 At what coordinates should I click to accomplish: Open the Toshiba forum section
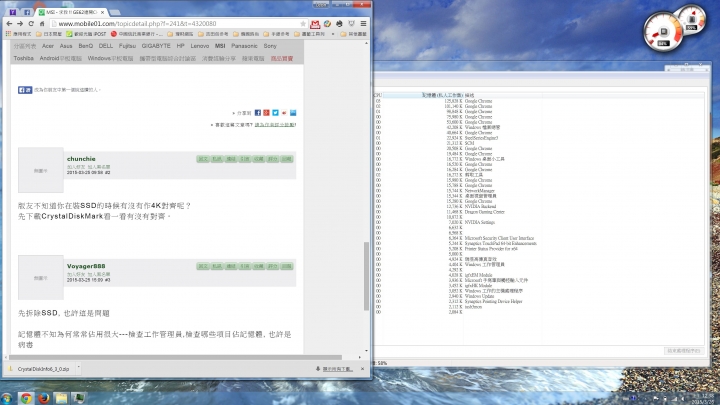(23, 58)
